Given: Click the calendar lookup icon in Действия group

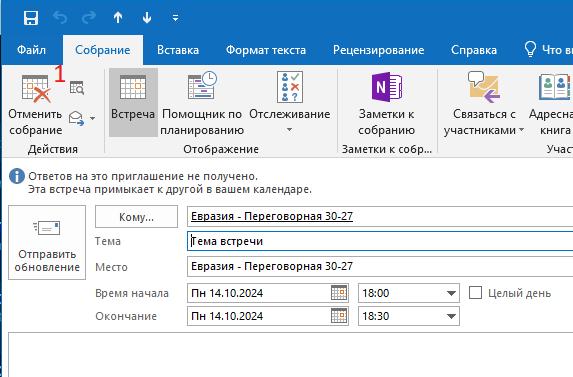Looking at the screenshot, I should pyautogui.click(x=77, y=88).
